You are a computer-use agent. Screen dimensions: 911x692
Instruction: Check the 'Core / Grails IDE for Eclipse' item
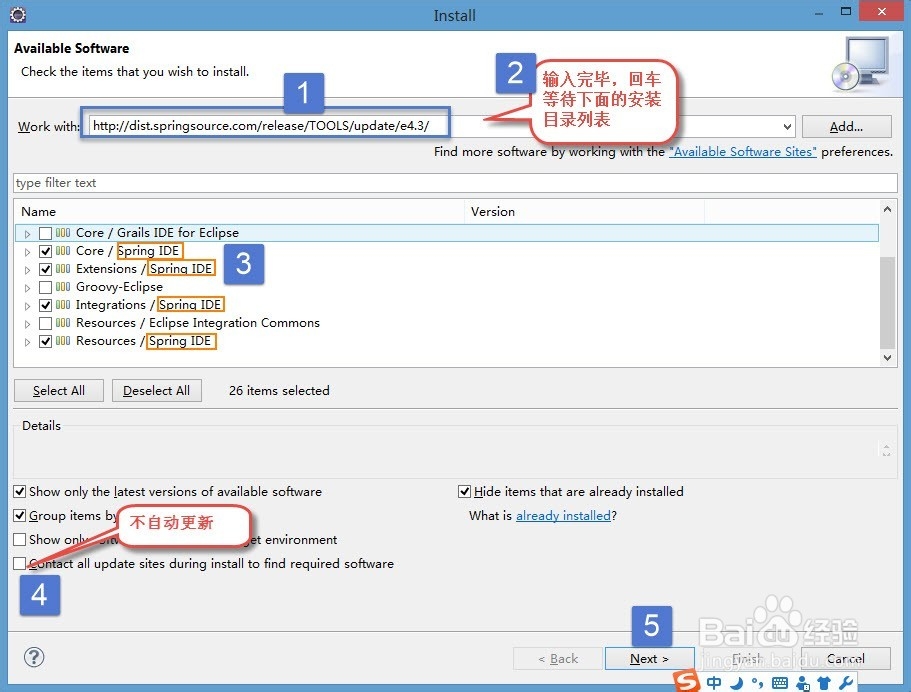[44, 232]
